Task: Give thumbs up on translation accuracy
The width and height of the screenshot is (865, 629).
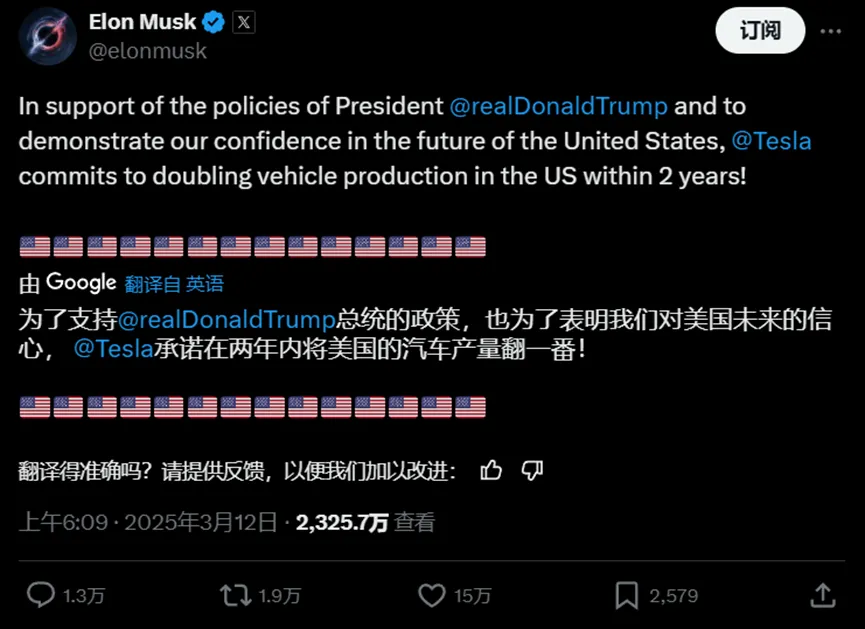Action: tap(490, 471)
